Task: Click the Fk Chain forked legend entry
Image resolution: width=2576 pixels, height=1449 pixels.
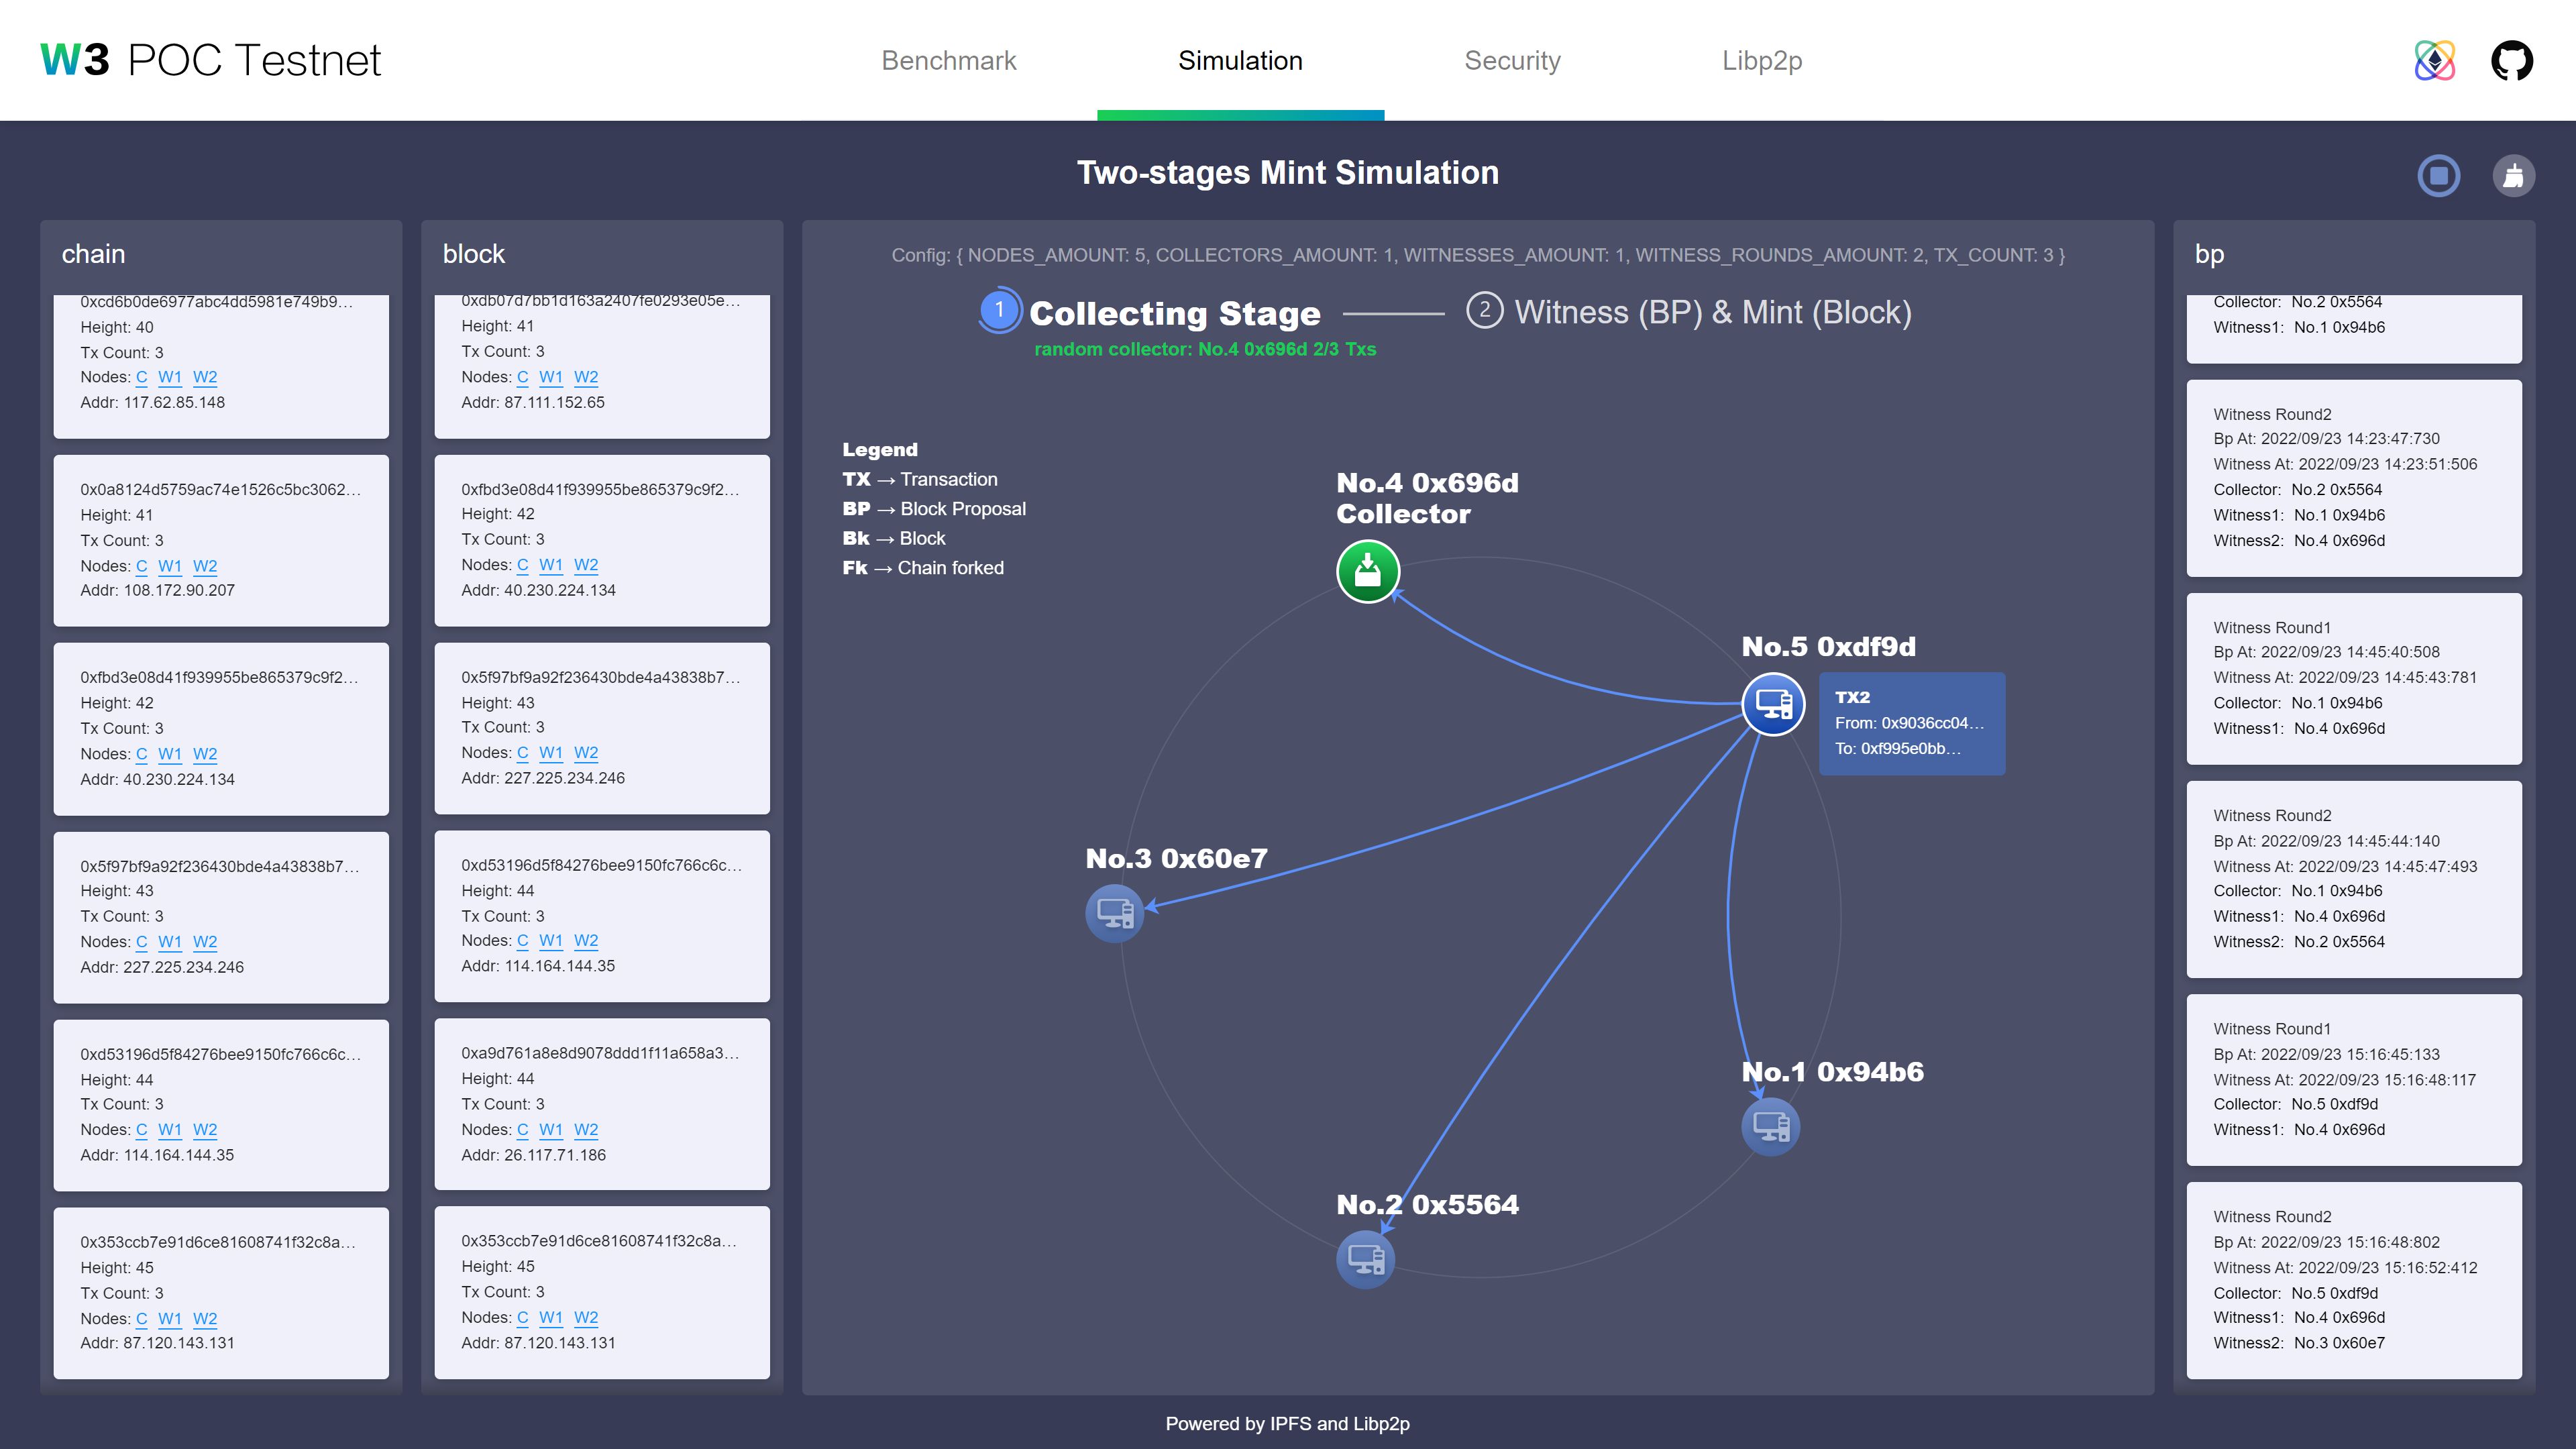Action: tap(922, 568)
